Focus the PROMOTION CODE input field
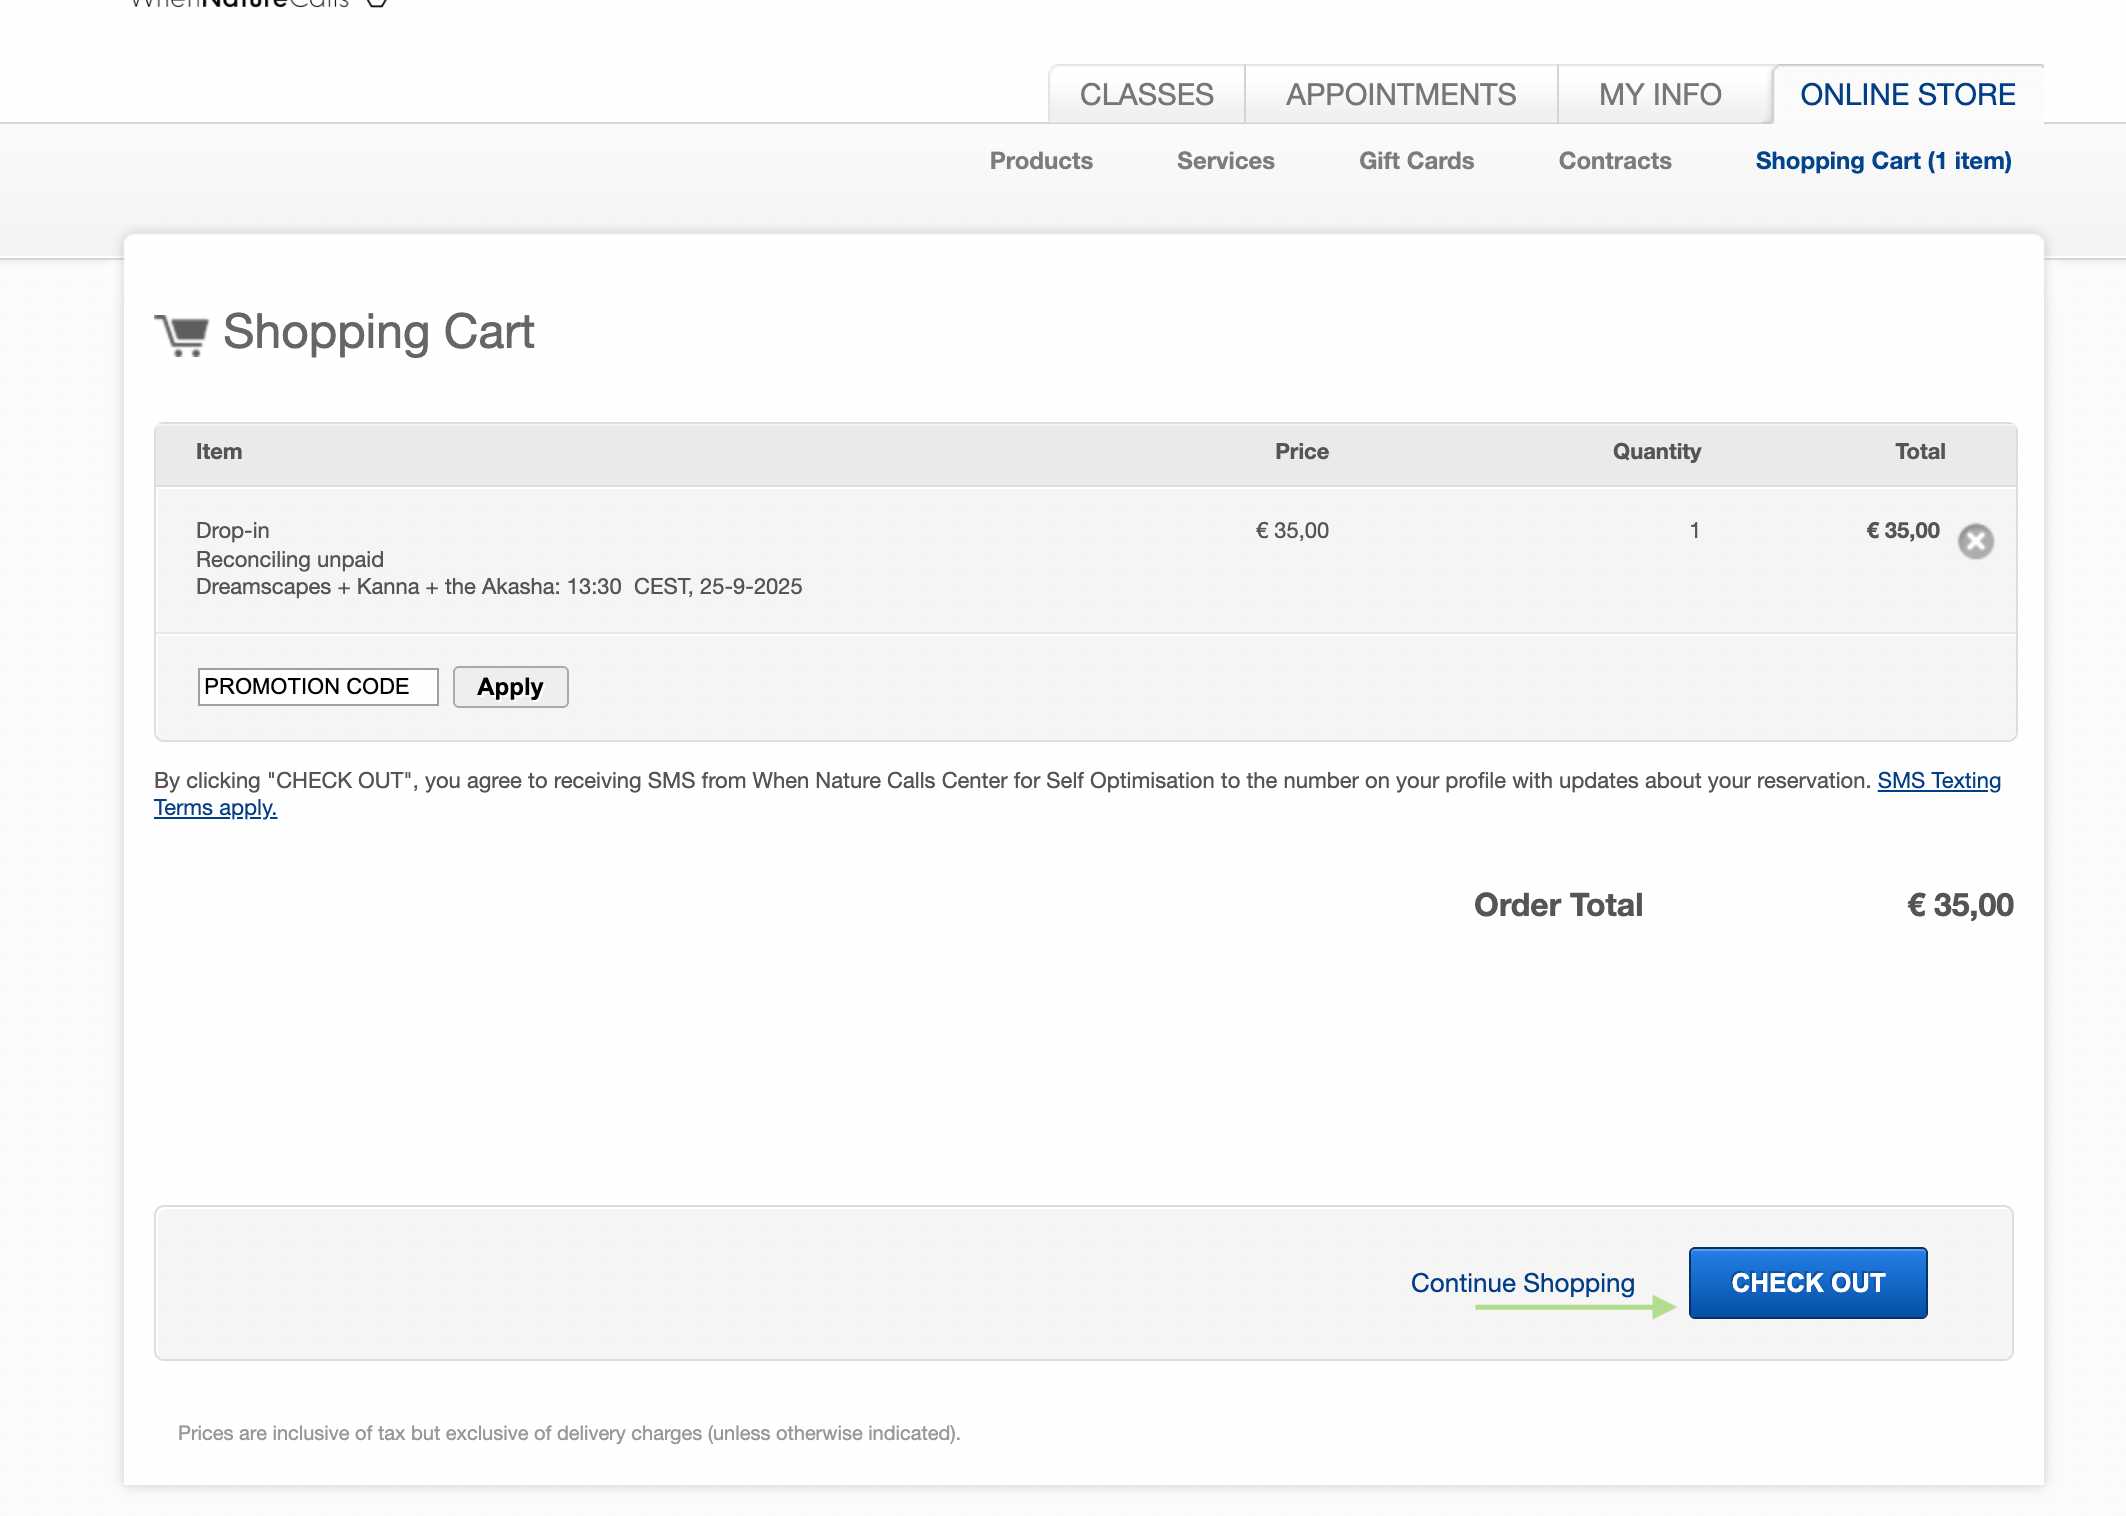 coord(317,687)
